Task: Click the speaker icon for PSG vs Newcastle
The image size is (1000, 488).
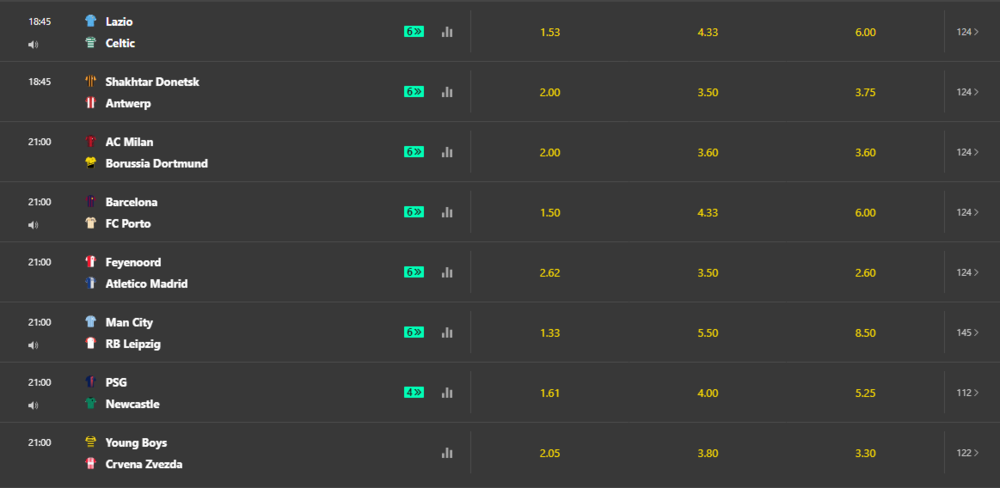Action: [x=33, y=405]
